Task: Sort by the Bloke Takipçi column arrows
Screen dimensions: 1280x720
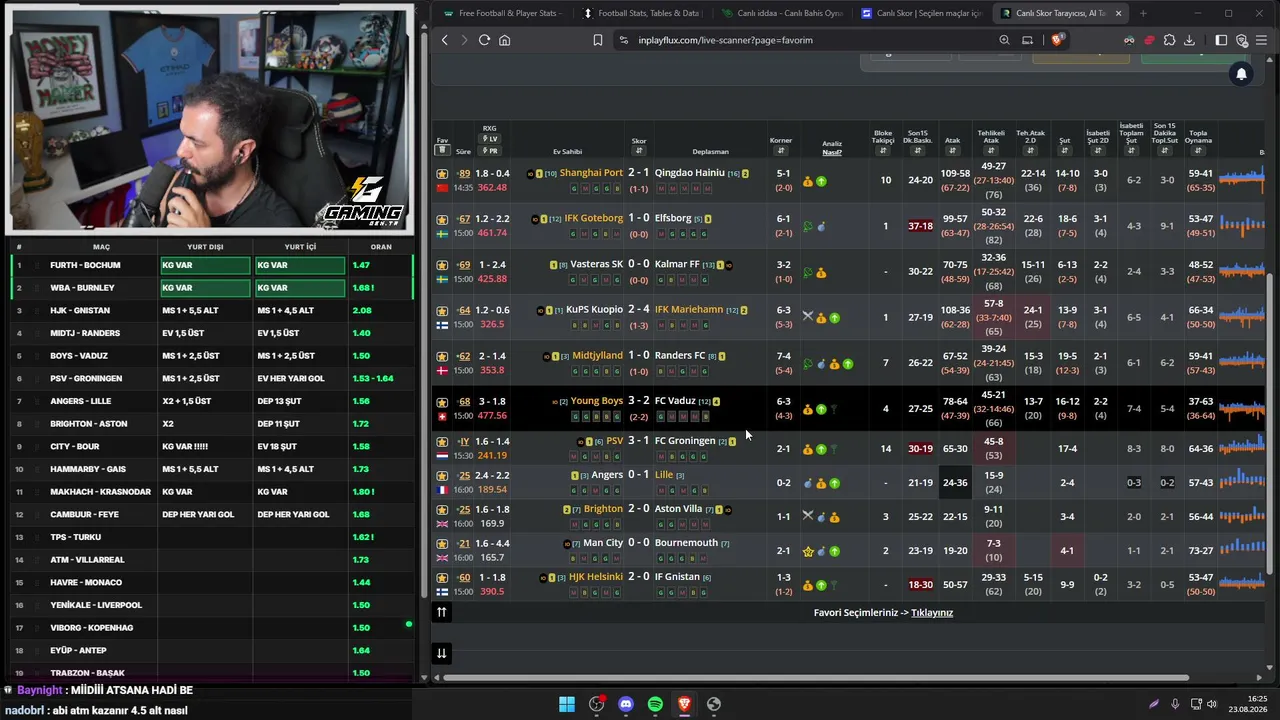Action: point(883,151)
